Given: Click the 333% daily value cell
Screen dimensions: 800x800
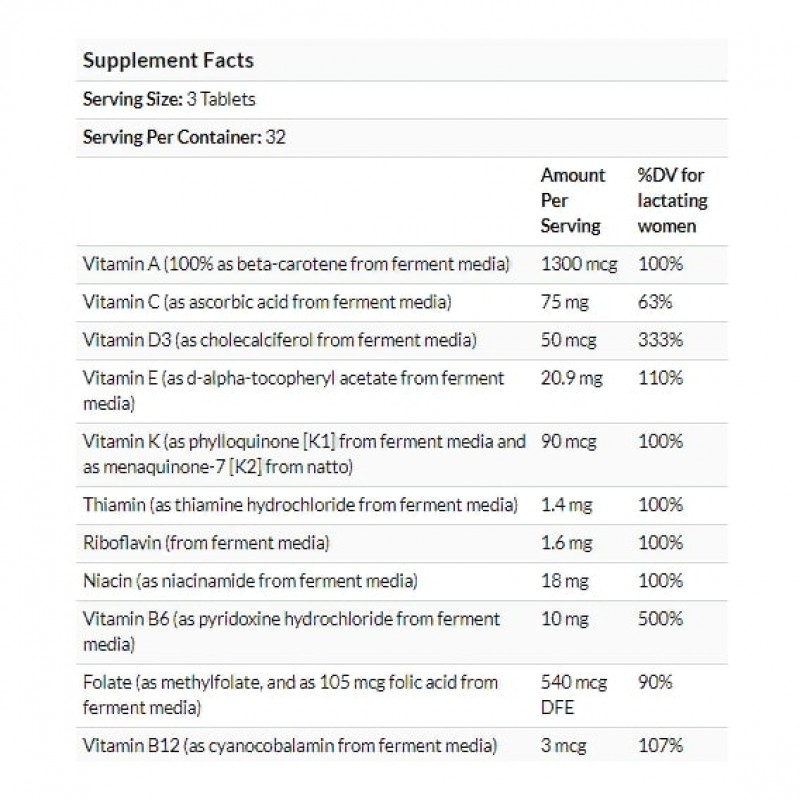Looking at the screenshot, I should point(661,340).
